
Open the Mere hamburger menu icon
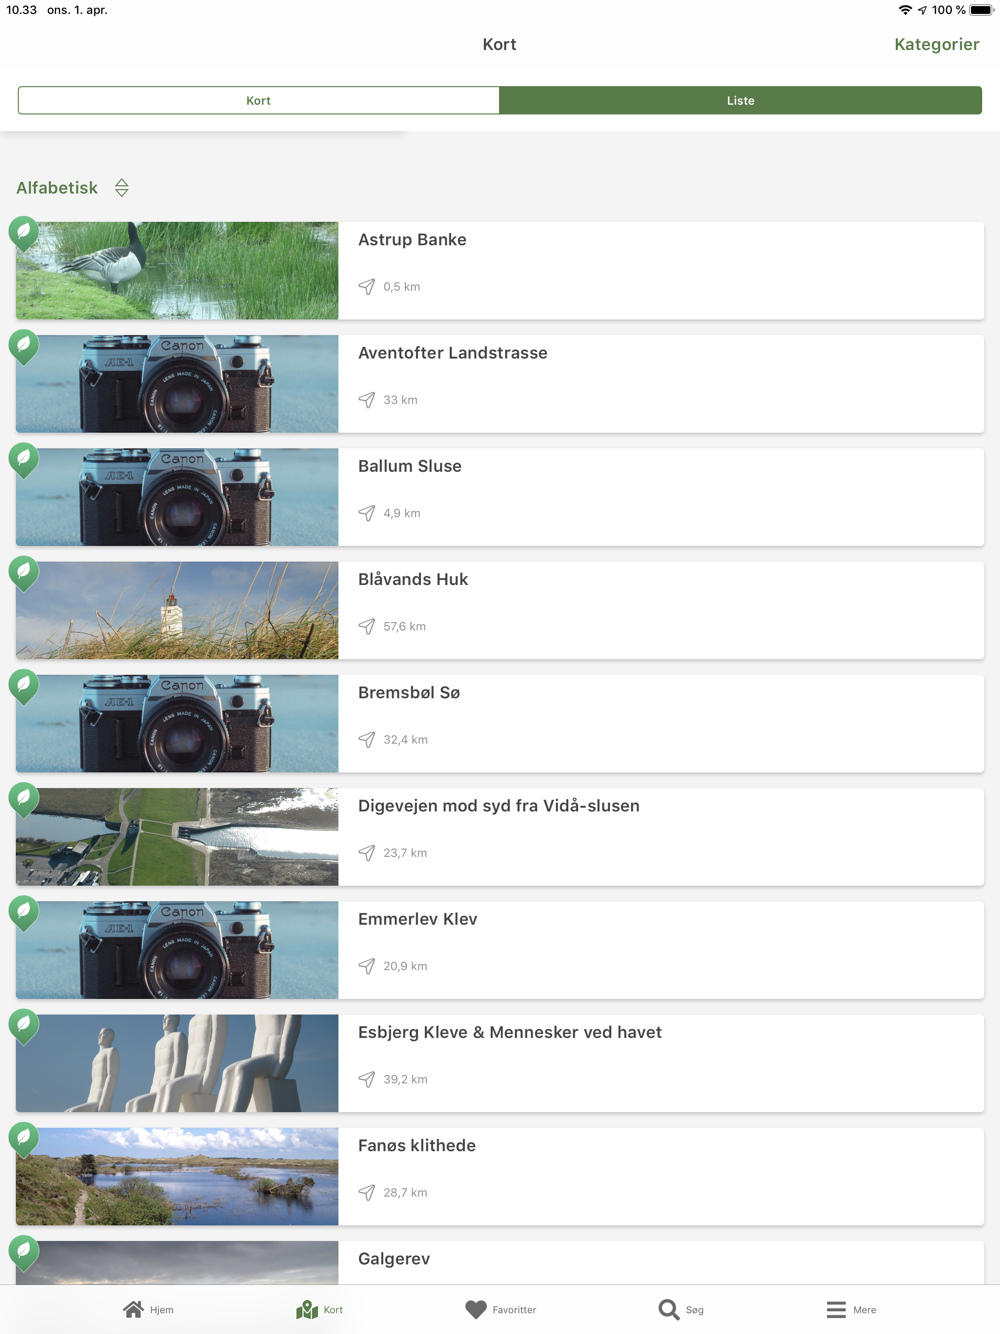(x=836, y=1309)
